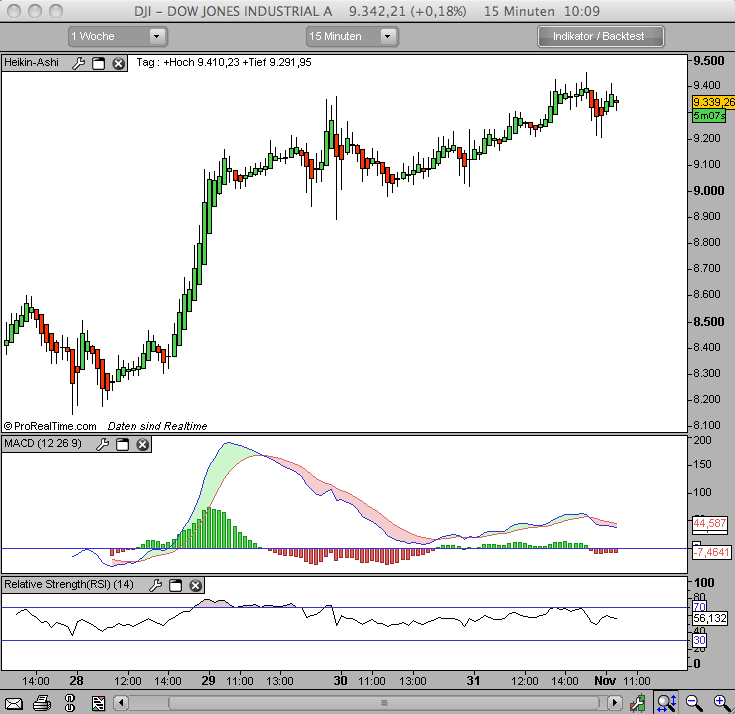Maximize the RSI indicator panel
735x714 pixels.
175,585
